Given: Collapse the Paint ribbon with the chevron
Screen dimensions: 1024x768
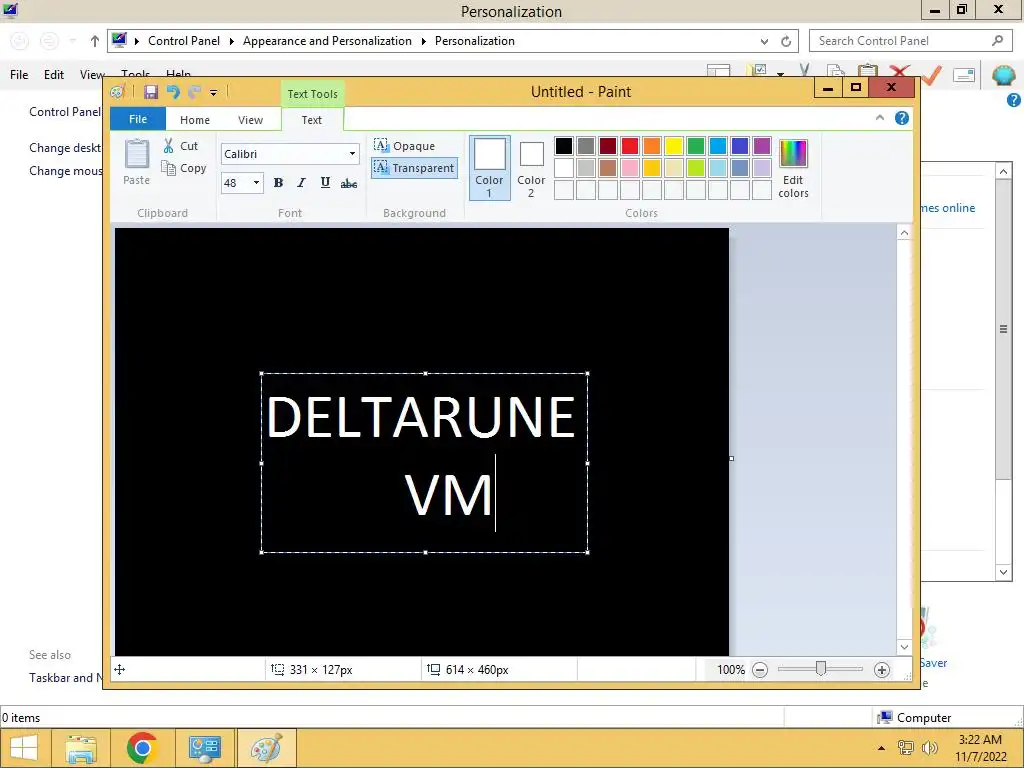Looking at the screenshot, I should coord(880,118).
